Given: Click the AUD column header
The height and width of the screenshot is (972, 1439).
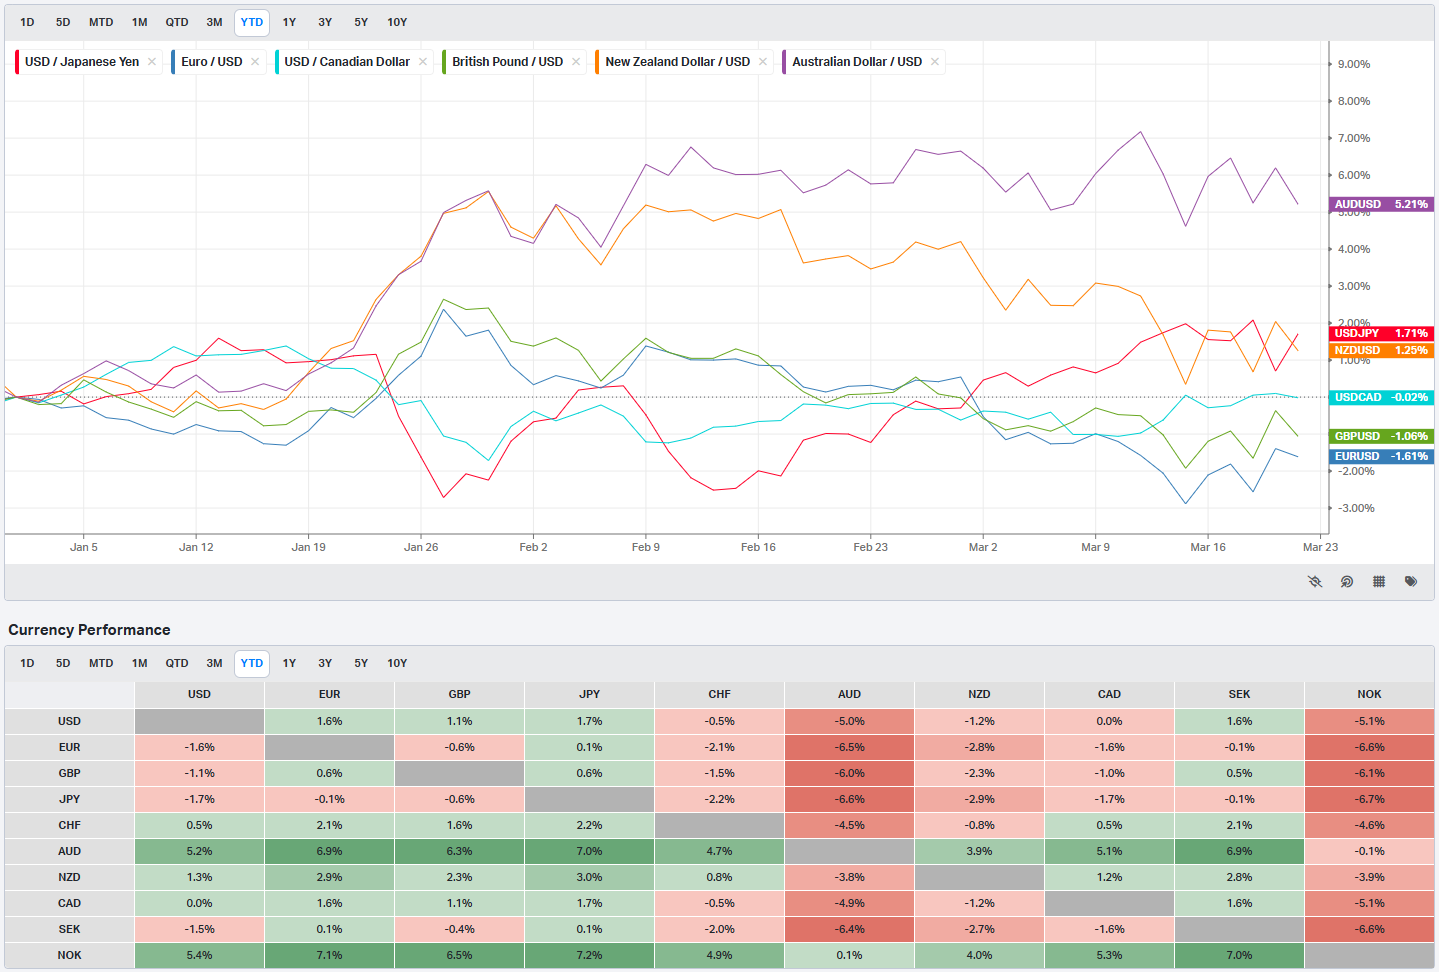Looking at the screenshot, I should pyautogui.click(x=849, y=694).
